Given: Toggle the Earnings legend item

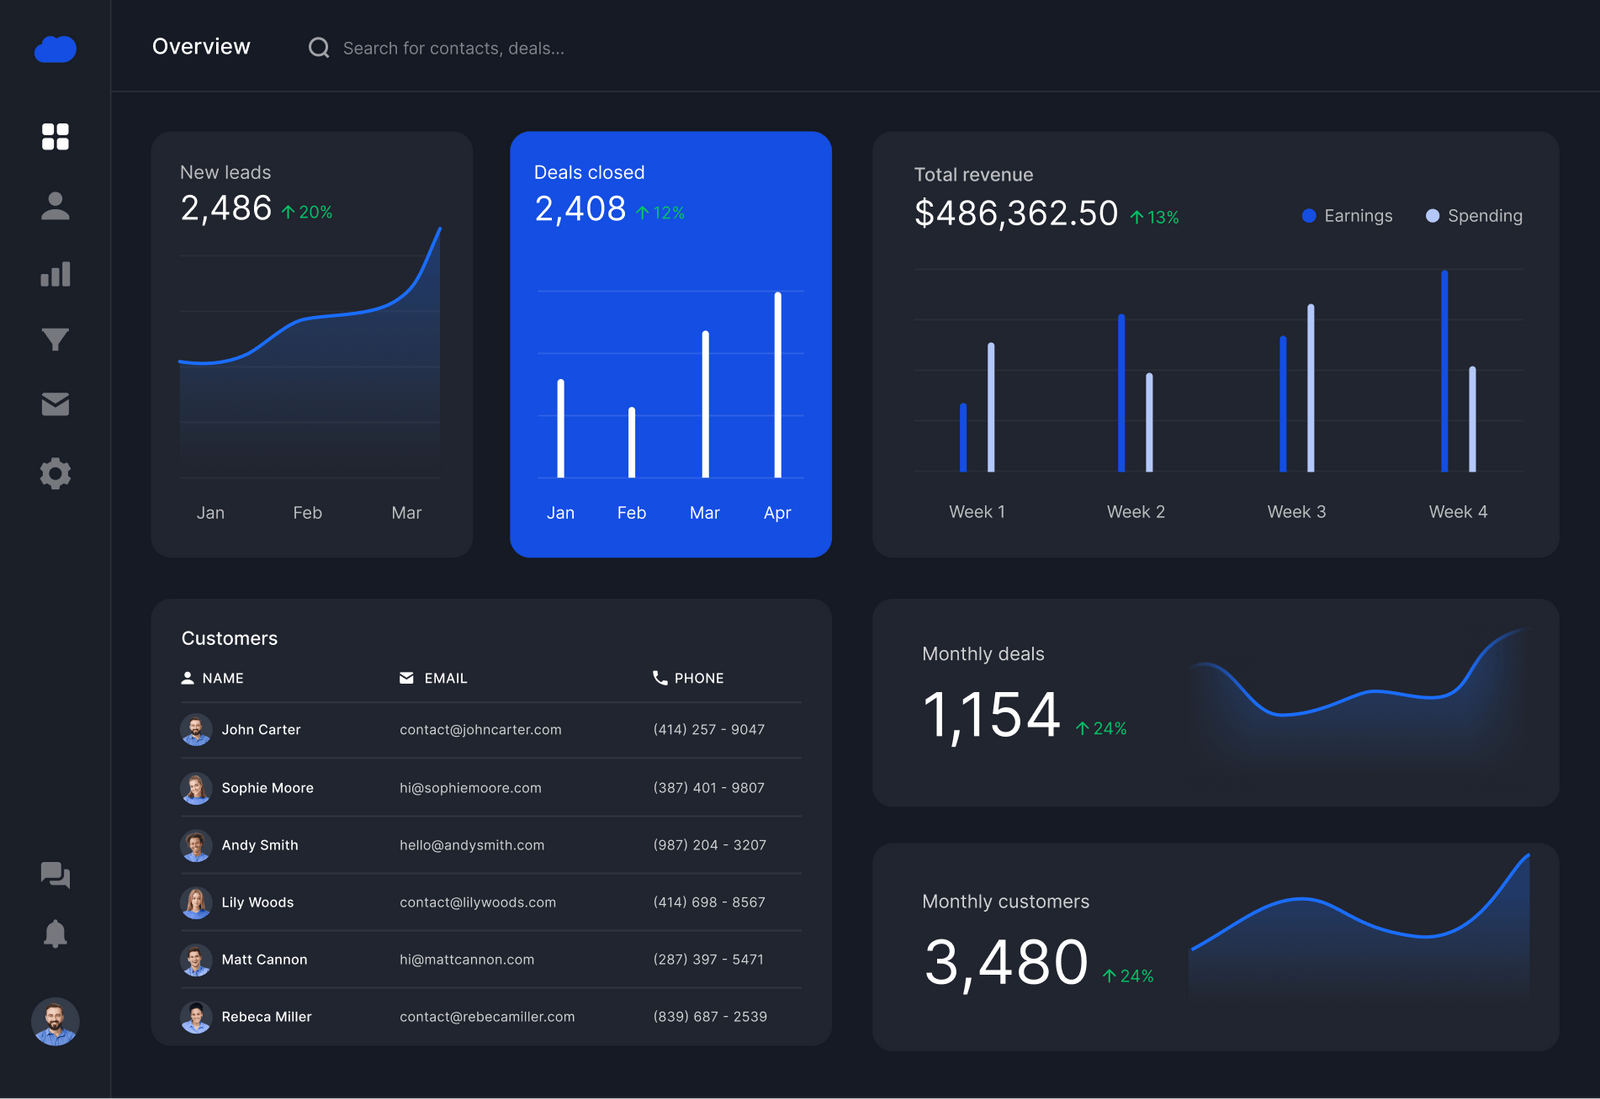Looking at the screenshot, I should 1347,216.
